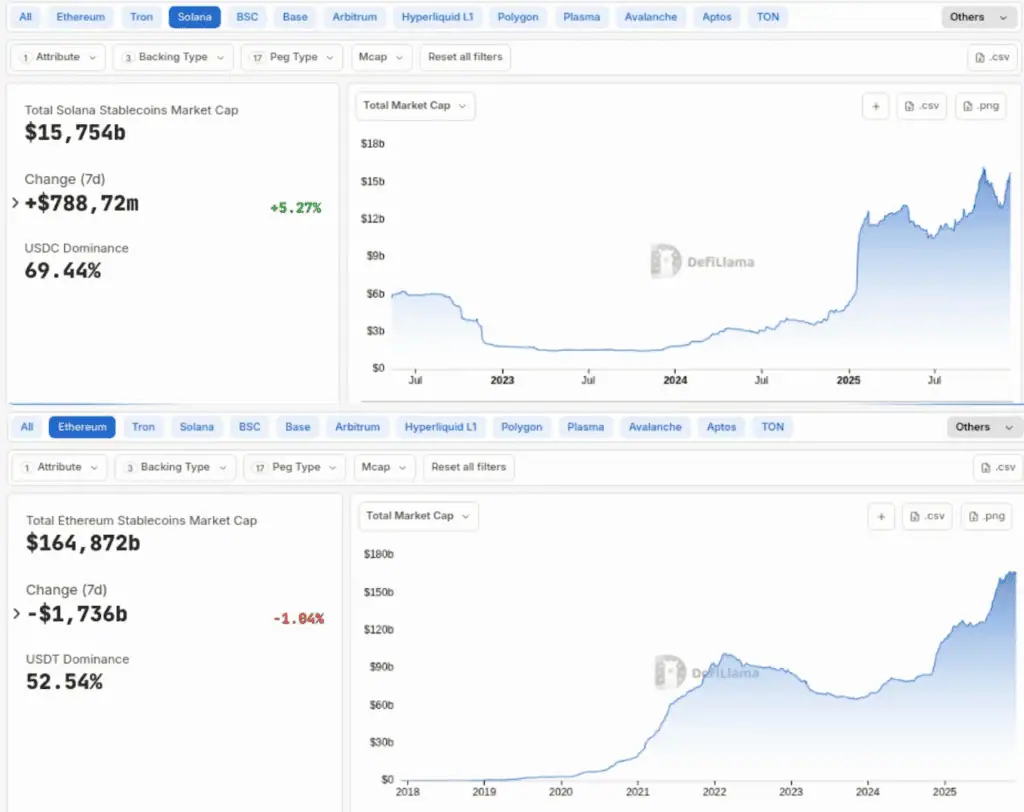1024x812 pixels.
Task: Select the Tron tab in top row
Action: (141, 17)
